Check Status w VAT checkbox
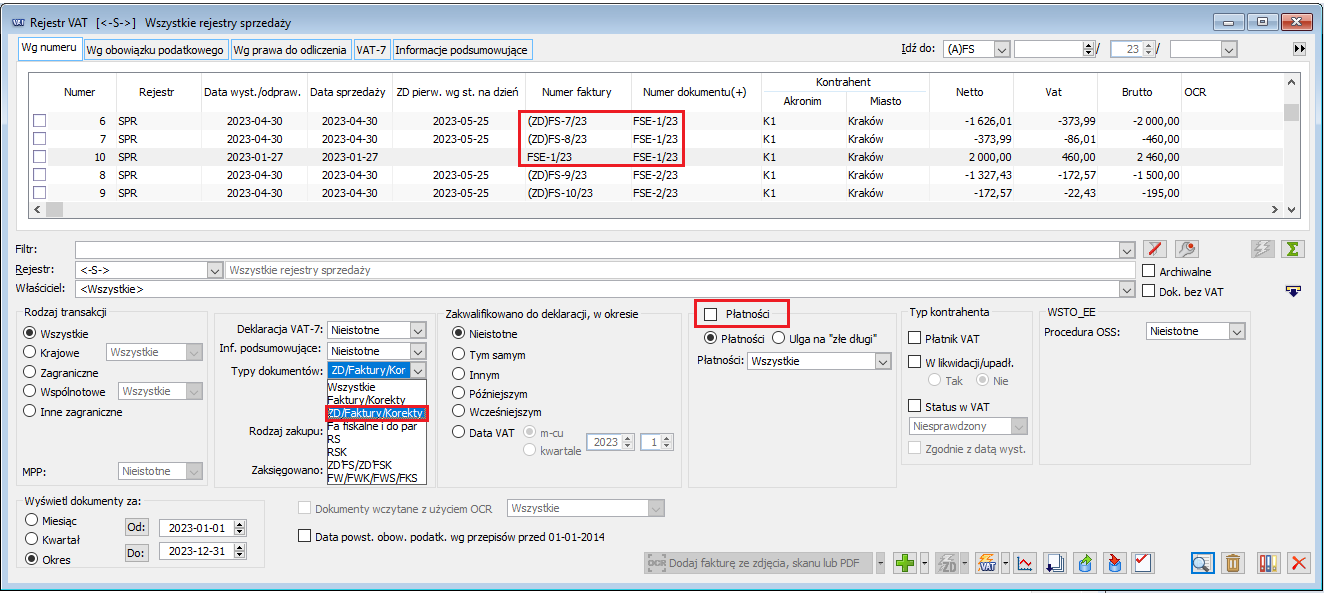This screenshot has height=594, width=1325. pos(914,406)
